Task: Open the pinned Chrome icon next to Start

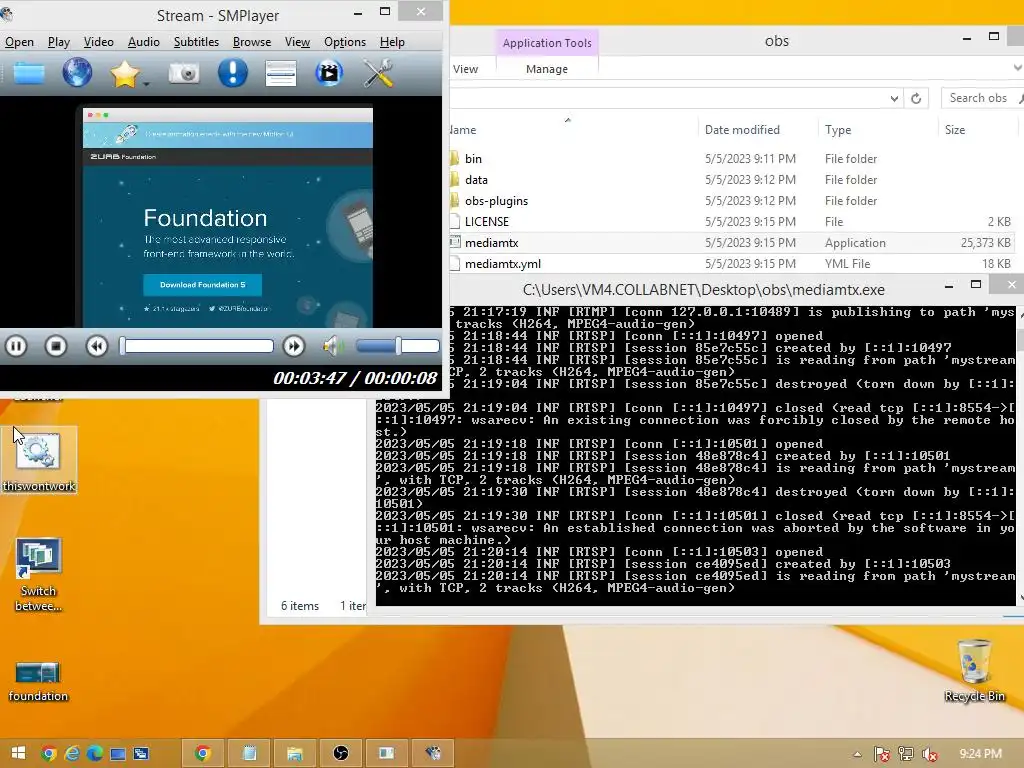Action: click(x=49, y=754)
